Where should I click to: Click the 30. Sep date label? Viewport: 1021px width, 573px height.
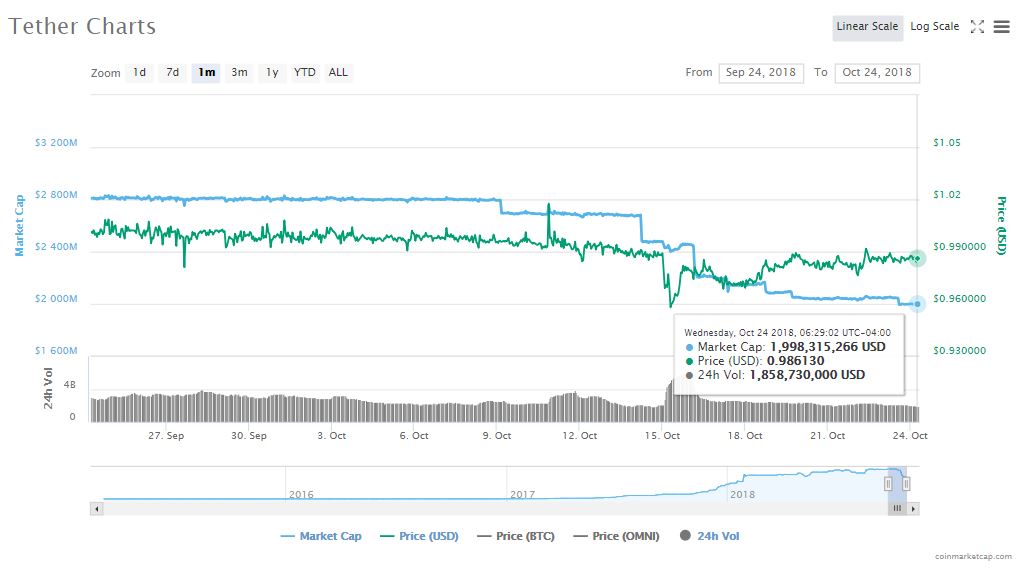click(x=249, y=436)
